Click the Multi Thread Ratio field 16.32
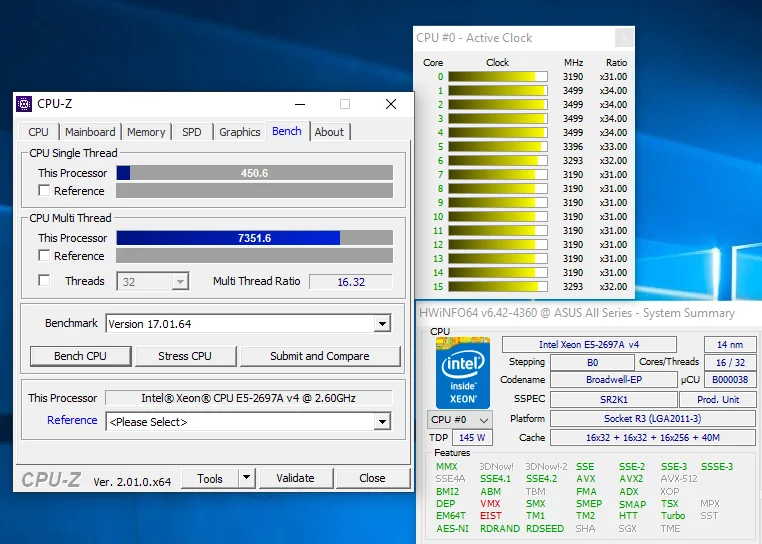This screenshot has height=544, width=762. pos(351,282)
